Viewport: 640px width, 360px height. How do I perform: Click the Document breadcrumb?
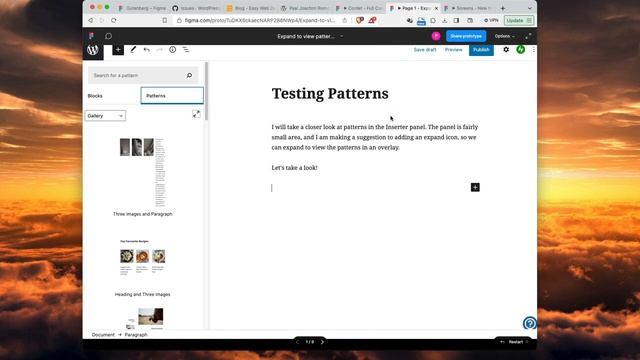[103, 335]
